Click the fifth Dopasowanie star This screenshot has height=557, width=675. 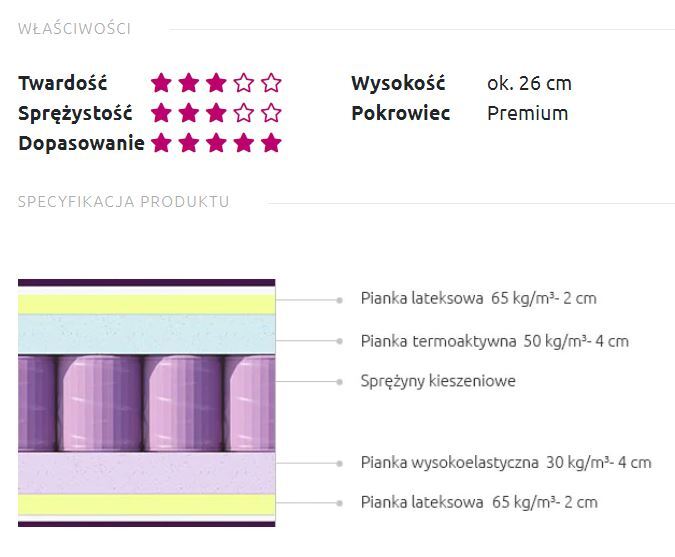pos(271,143)
